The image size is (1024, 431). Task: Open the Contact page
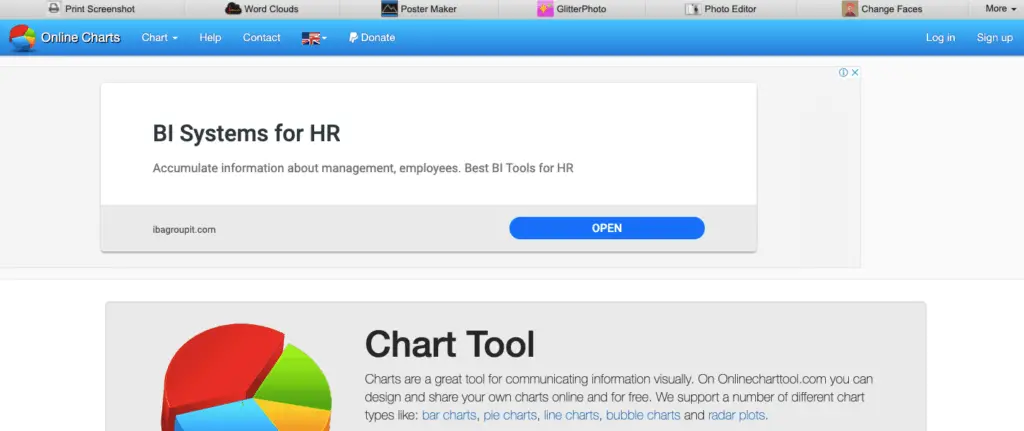pyautogui.click(x=261, y=37)
